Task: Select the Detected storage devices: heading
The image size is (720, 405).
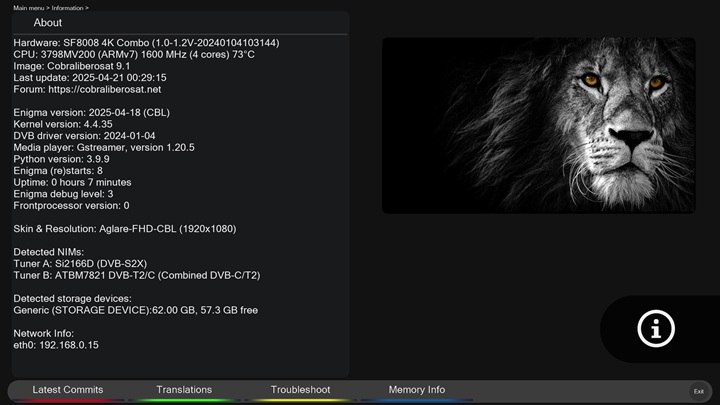Action: pos(72,298)
